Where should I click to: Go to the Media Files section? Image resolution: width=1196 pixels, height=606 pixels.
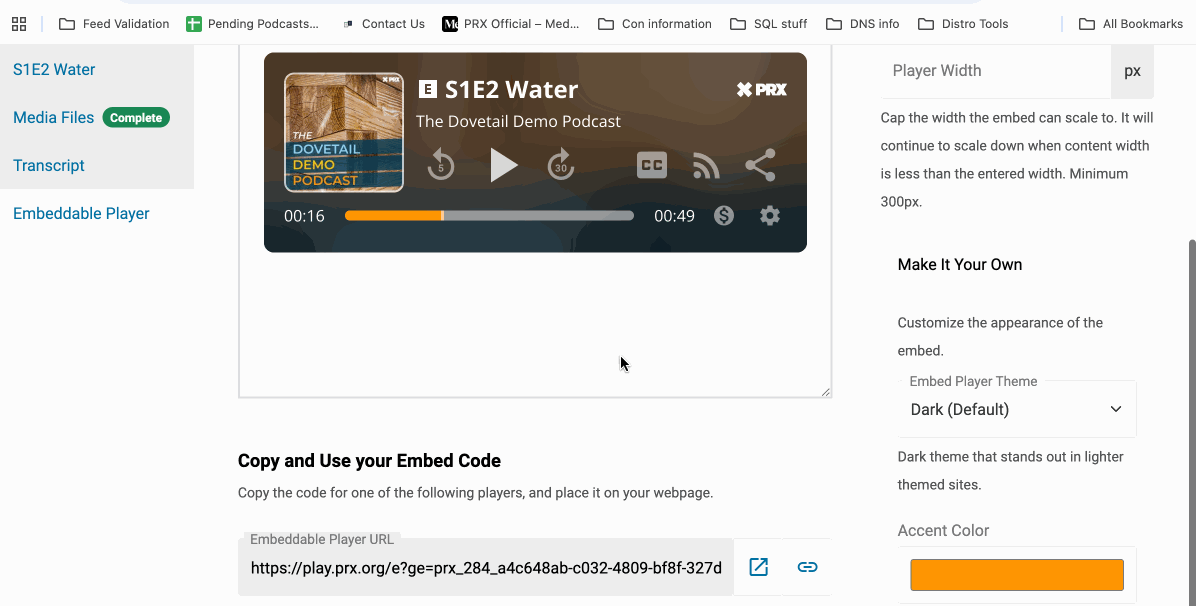pos(53,117)
